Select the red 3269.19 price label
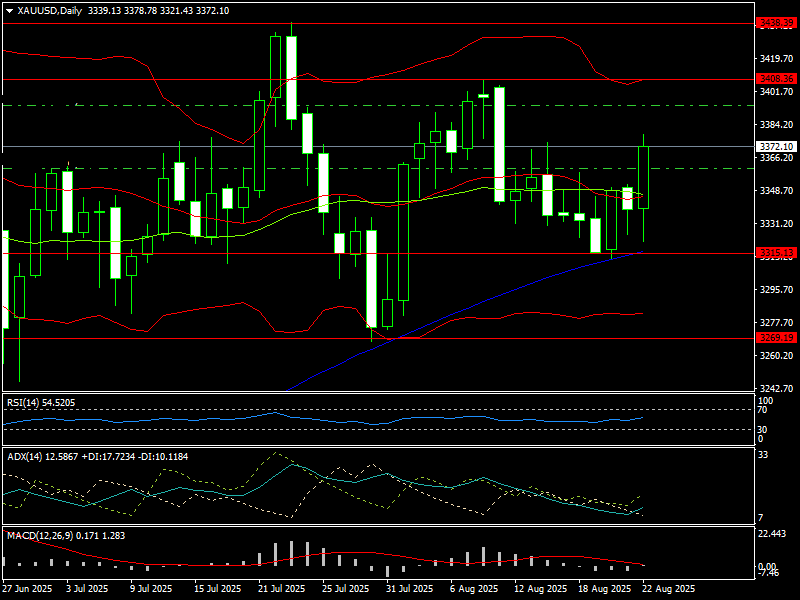Screen dimensions: 800x600 coord(776,338)
